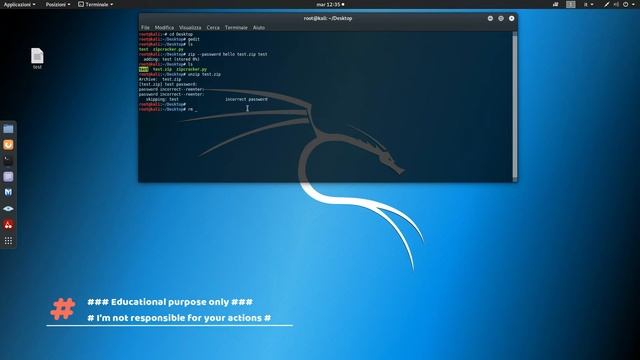Open the Aiuto menu in the terminal
Screen dimensions: 640x360
click(259, 28)
